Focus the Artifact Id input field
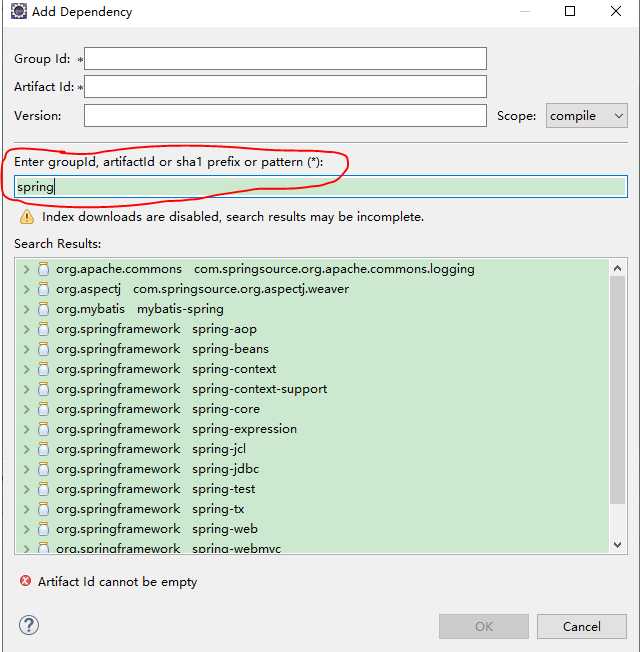 coord(285,86)
